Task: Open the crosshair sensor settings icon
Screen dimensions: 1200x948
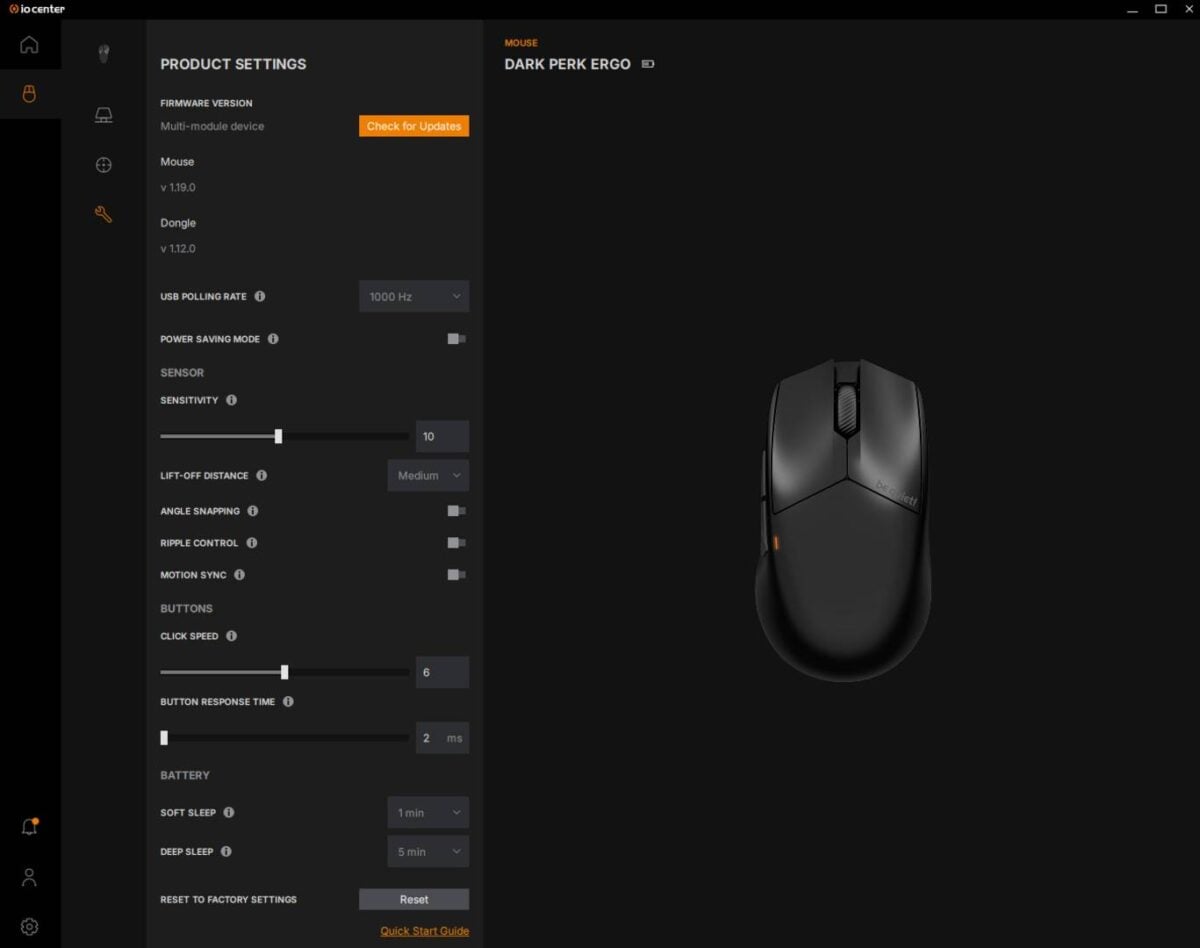Action: click(x=104, y=165)
